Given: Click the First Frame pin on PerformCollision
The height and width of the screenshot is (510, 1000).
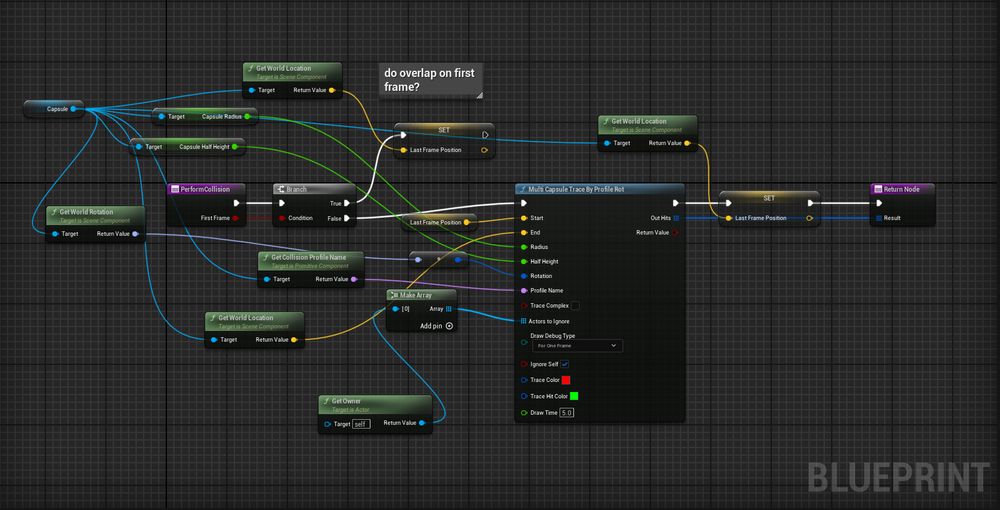Looking at the screenshot, I should pyautogui.click(x=235, y=218).
